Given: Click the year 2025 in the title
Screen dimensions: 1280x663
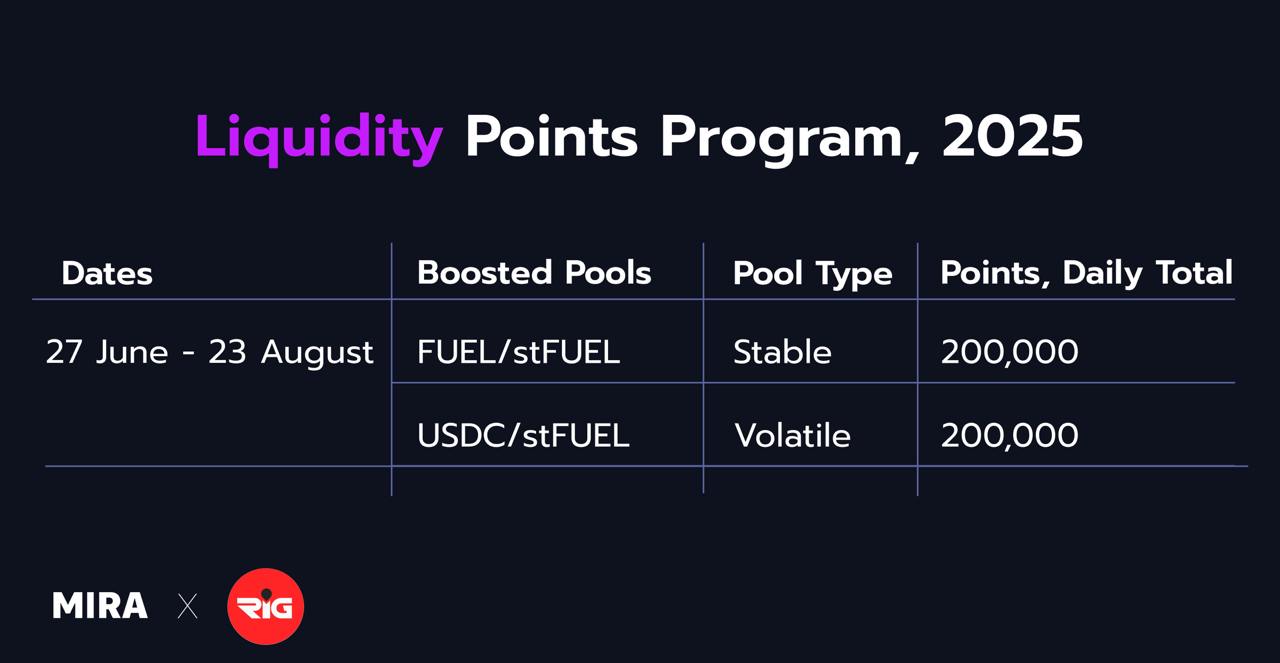Looking at the screenshot, I should [x=1012, y=137].
